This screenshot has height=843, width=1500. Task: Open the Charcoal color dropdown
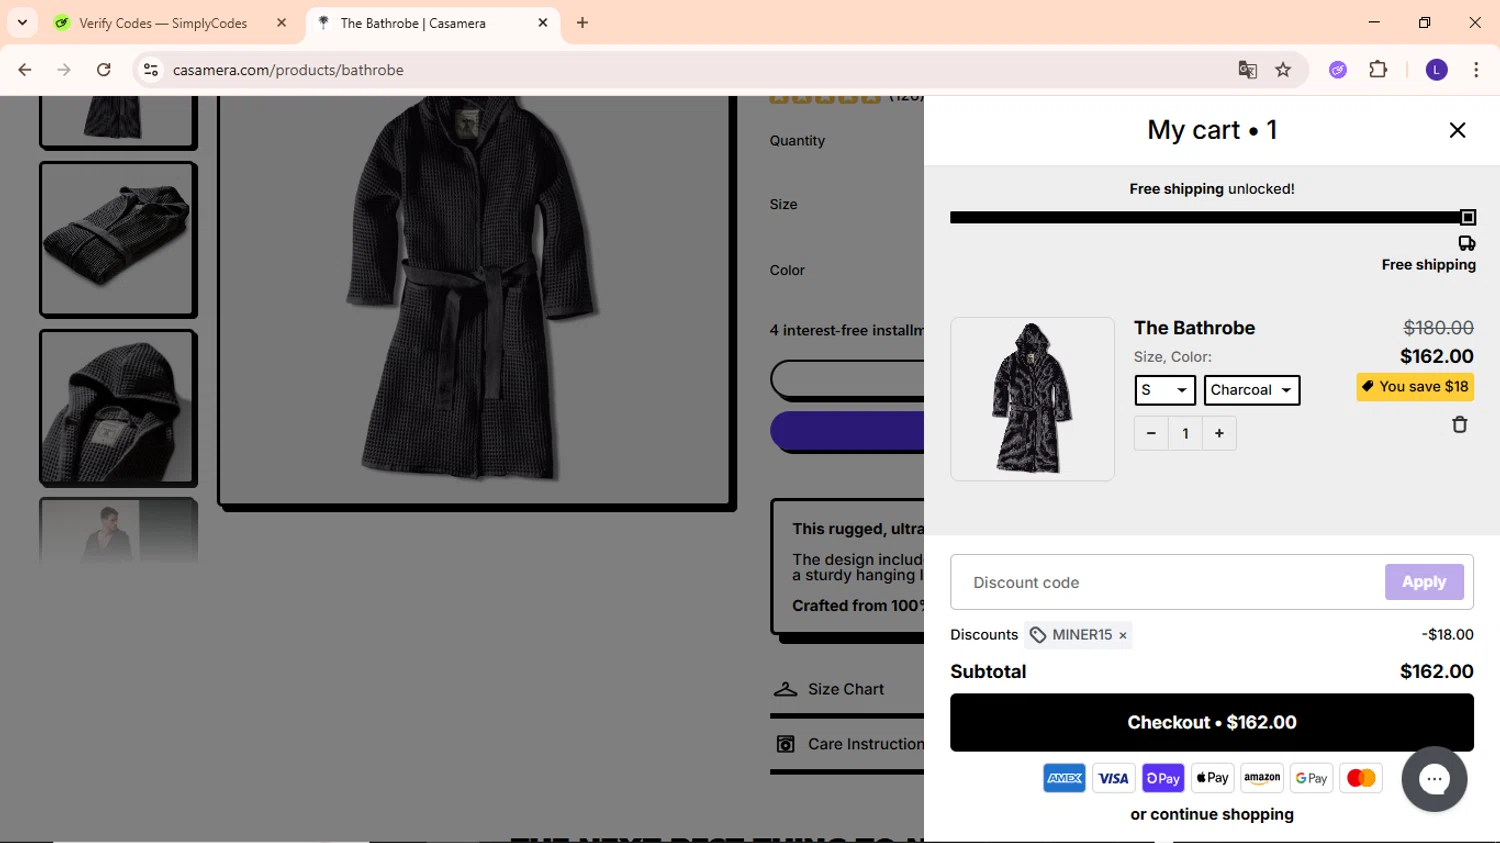point(1252,390)
